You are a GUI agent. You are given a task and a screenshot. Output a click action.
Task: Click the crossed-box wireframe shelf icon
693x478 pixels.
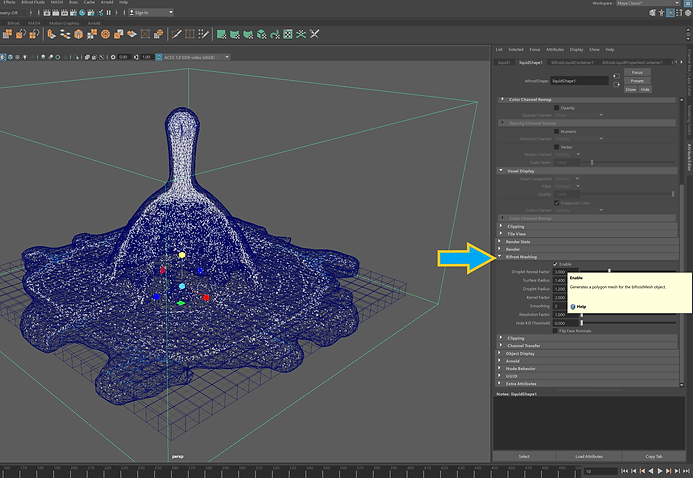tap(145, 34)
